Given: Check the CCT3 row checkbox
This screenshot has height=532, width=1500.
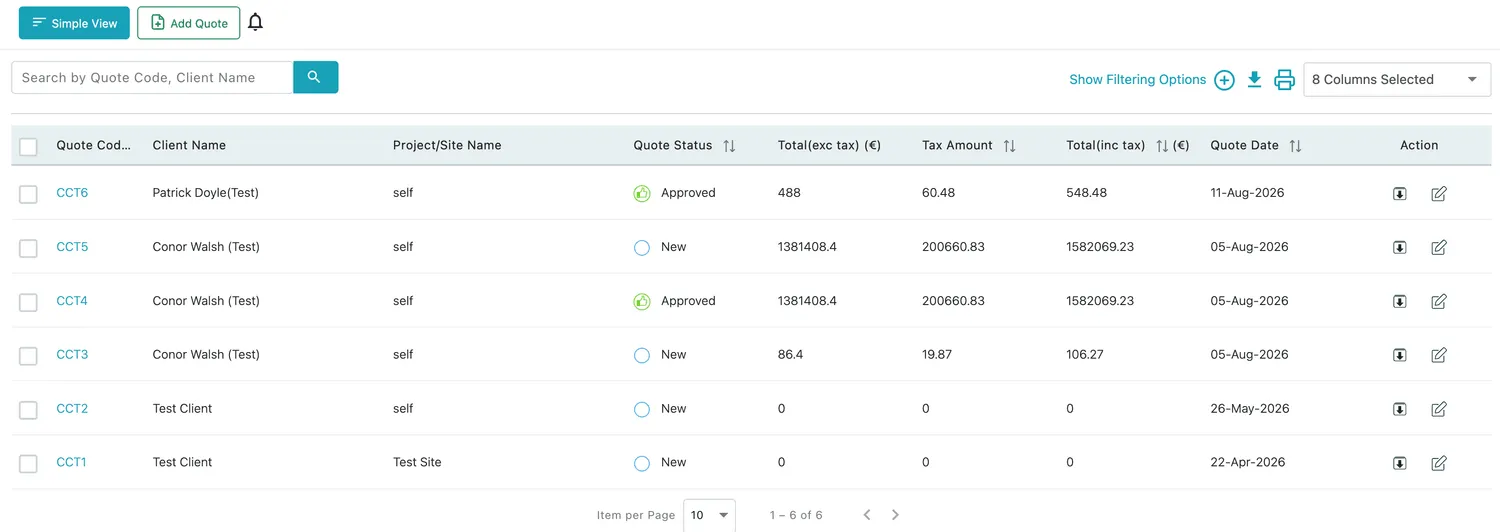Looking at the screenshot, I should [28, 356].
